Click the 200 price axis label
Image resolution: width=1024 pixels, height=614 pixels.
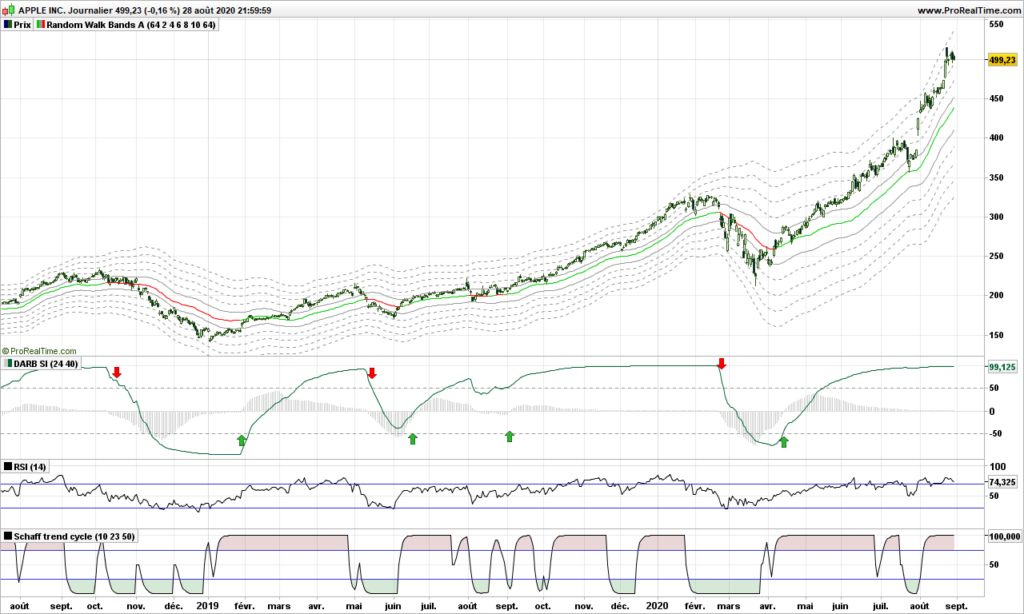[x=996, y=295]
